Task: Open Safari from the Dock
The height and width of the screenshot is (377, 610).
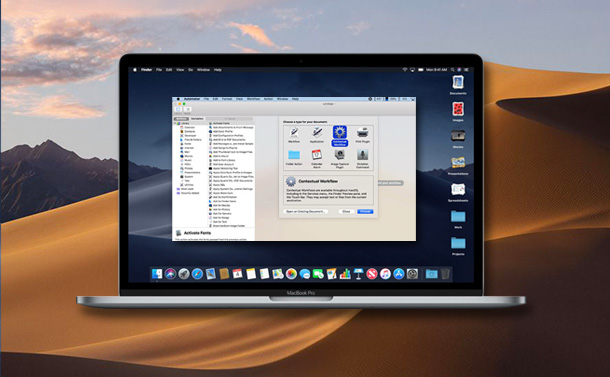Action: [x=197, y=274]
